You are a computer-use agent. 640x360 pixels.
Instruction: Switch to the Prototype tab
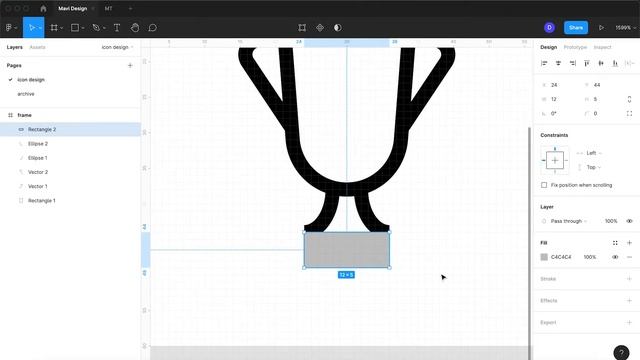pos(575,47)
